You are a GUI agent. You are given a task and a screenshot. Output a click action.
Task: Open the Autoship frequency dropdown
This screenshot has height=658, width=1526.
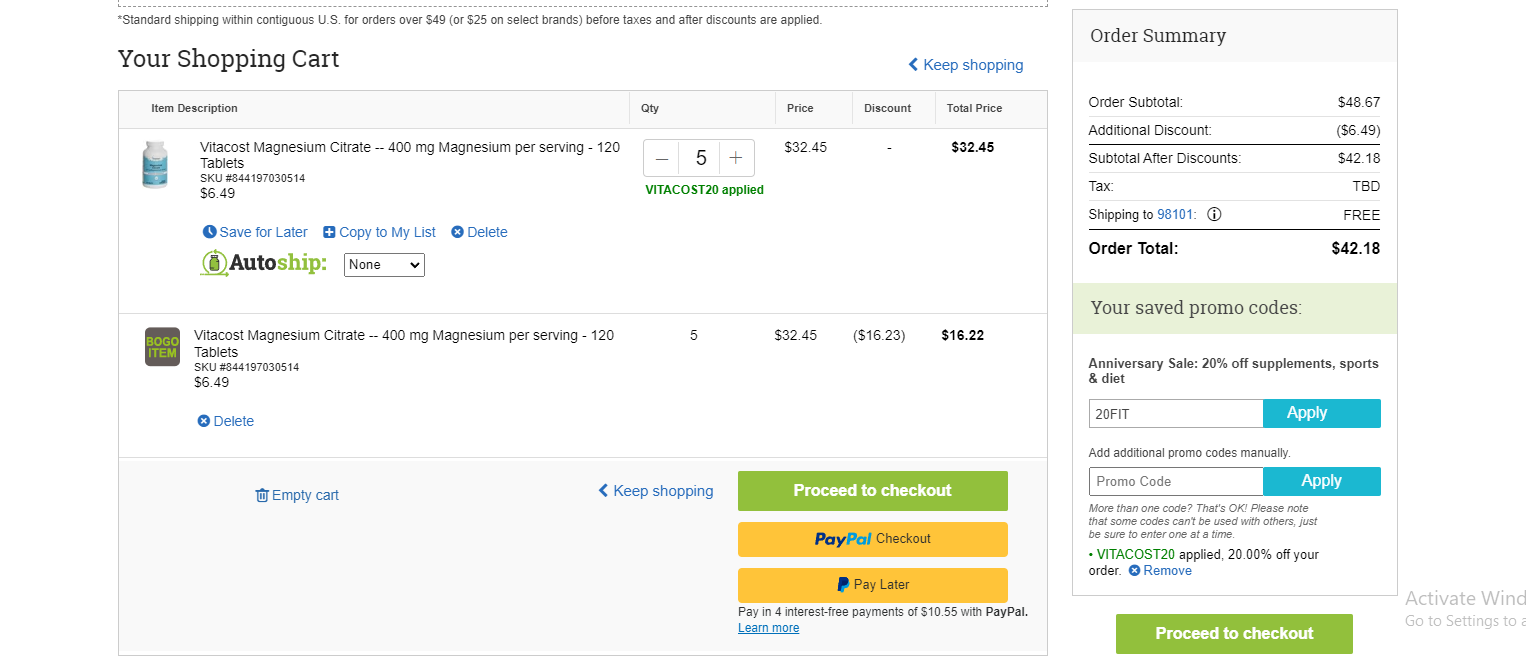[x=384, y=265]
